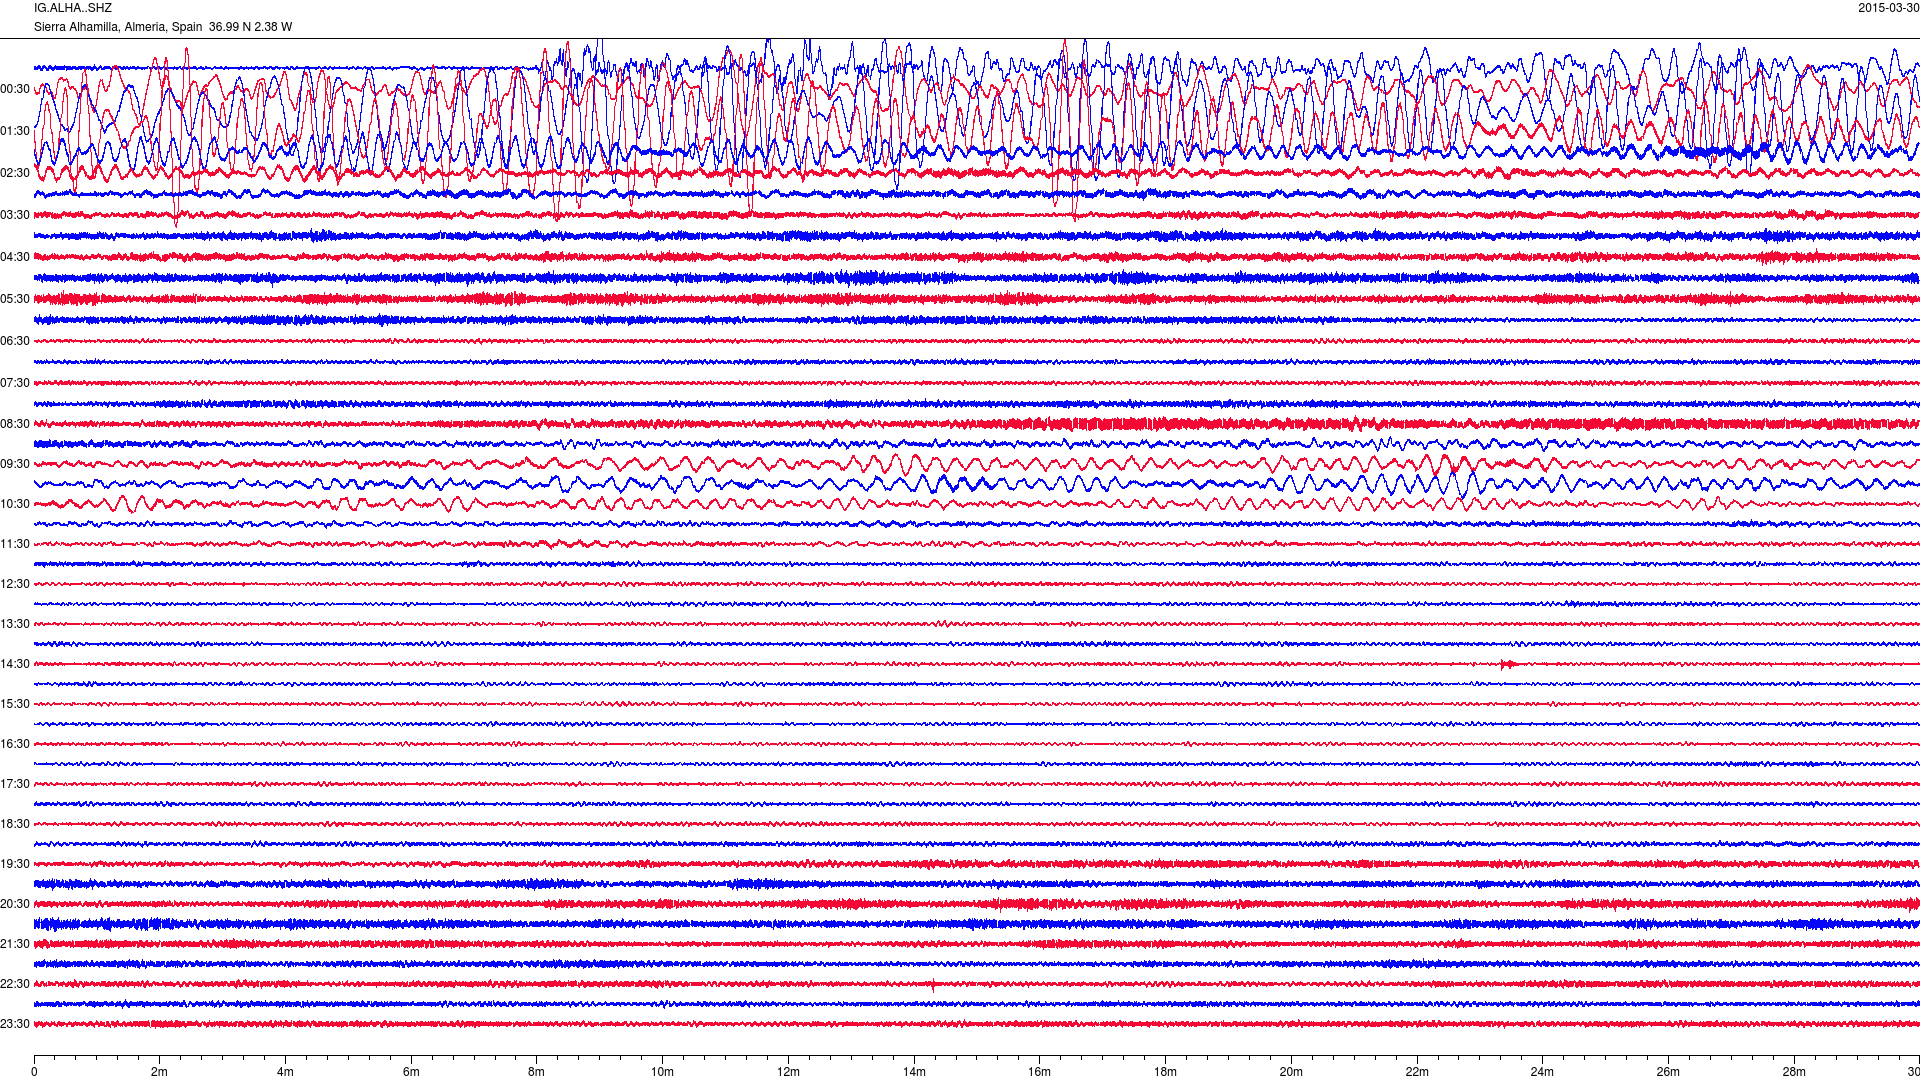Click the 00:30 time row label
The image size is (1920, 1080).
[x=15, y=89]
